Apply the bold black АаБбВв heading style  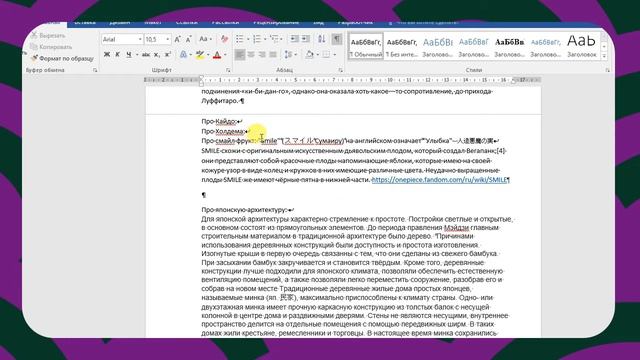[509, 47]
